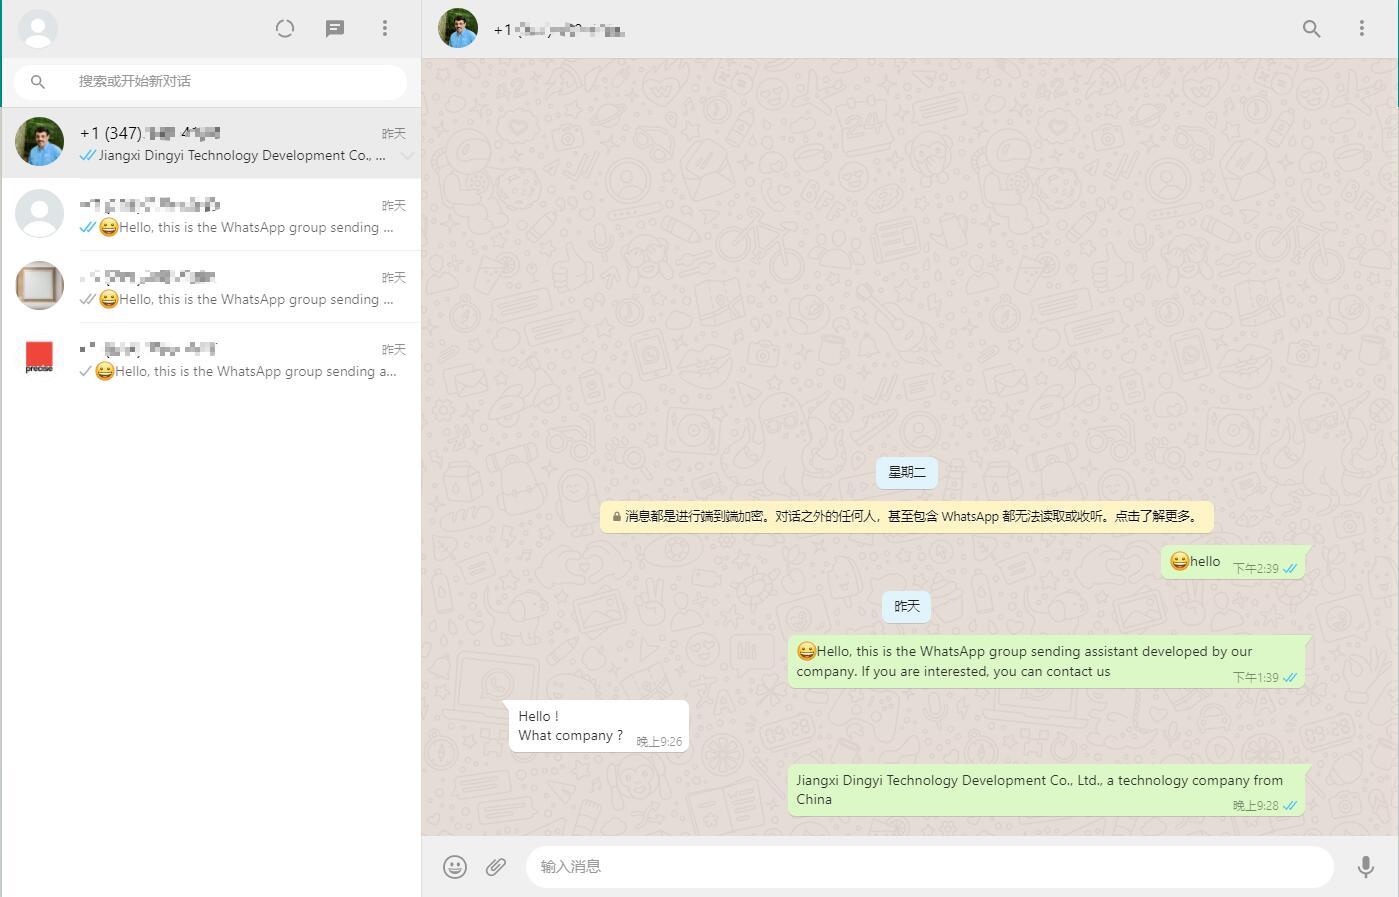Open your own profile avatar
The image size is (1399, 897).
(38, 28)
